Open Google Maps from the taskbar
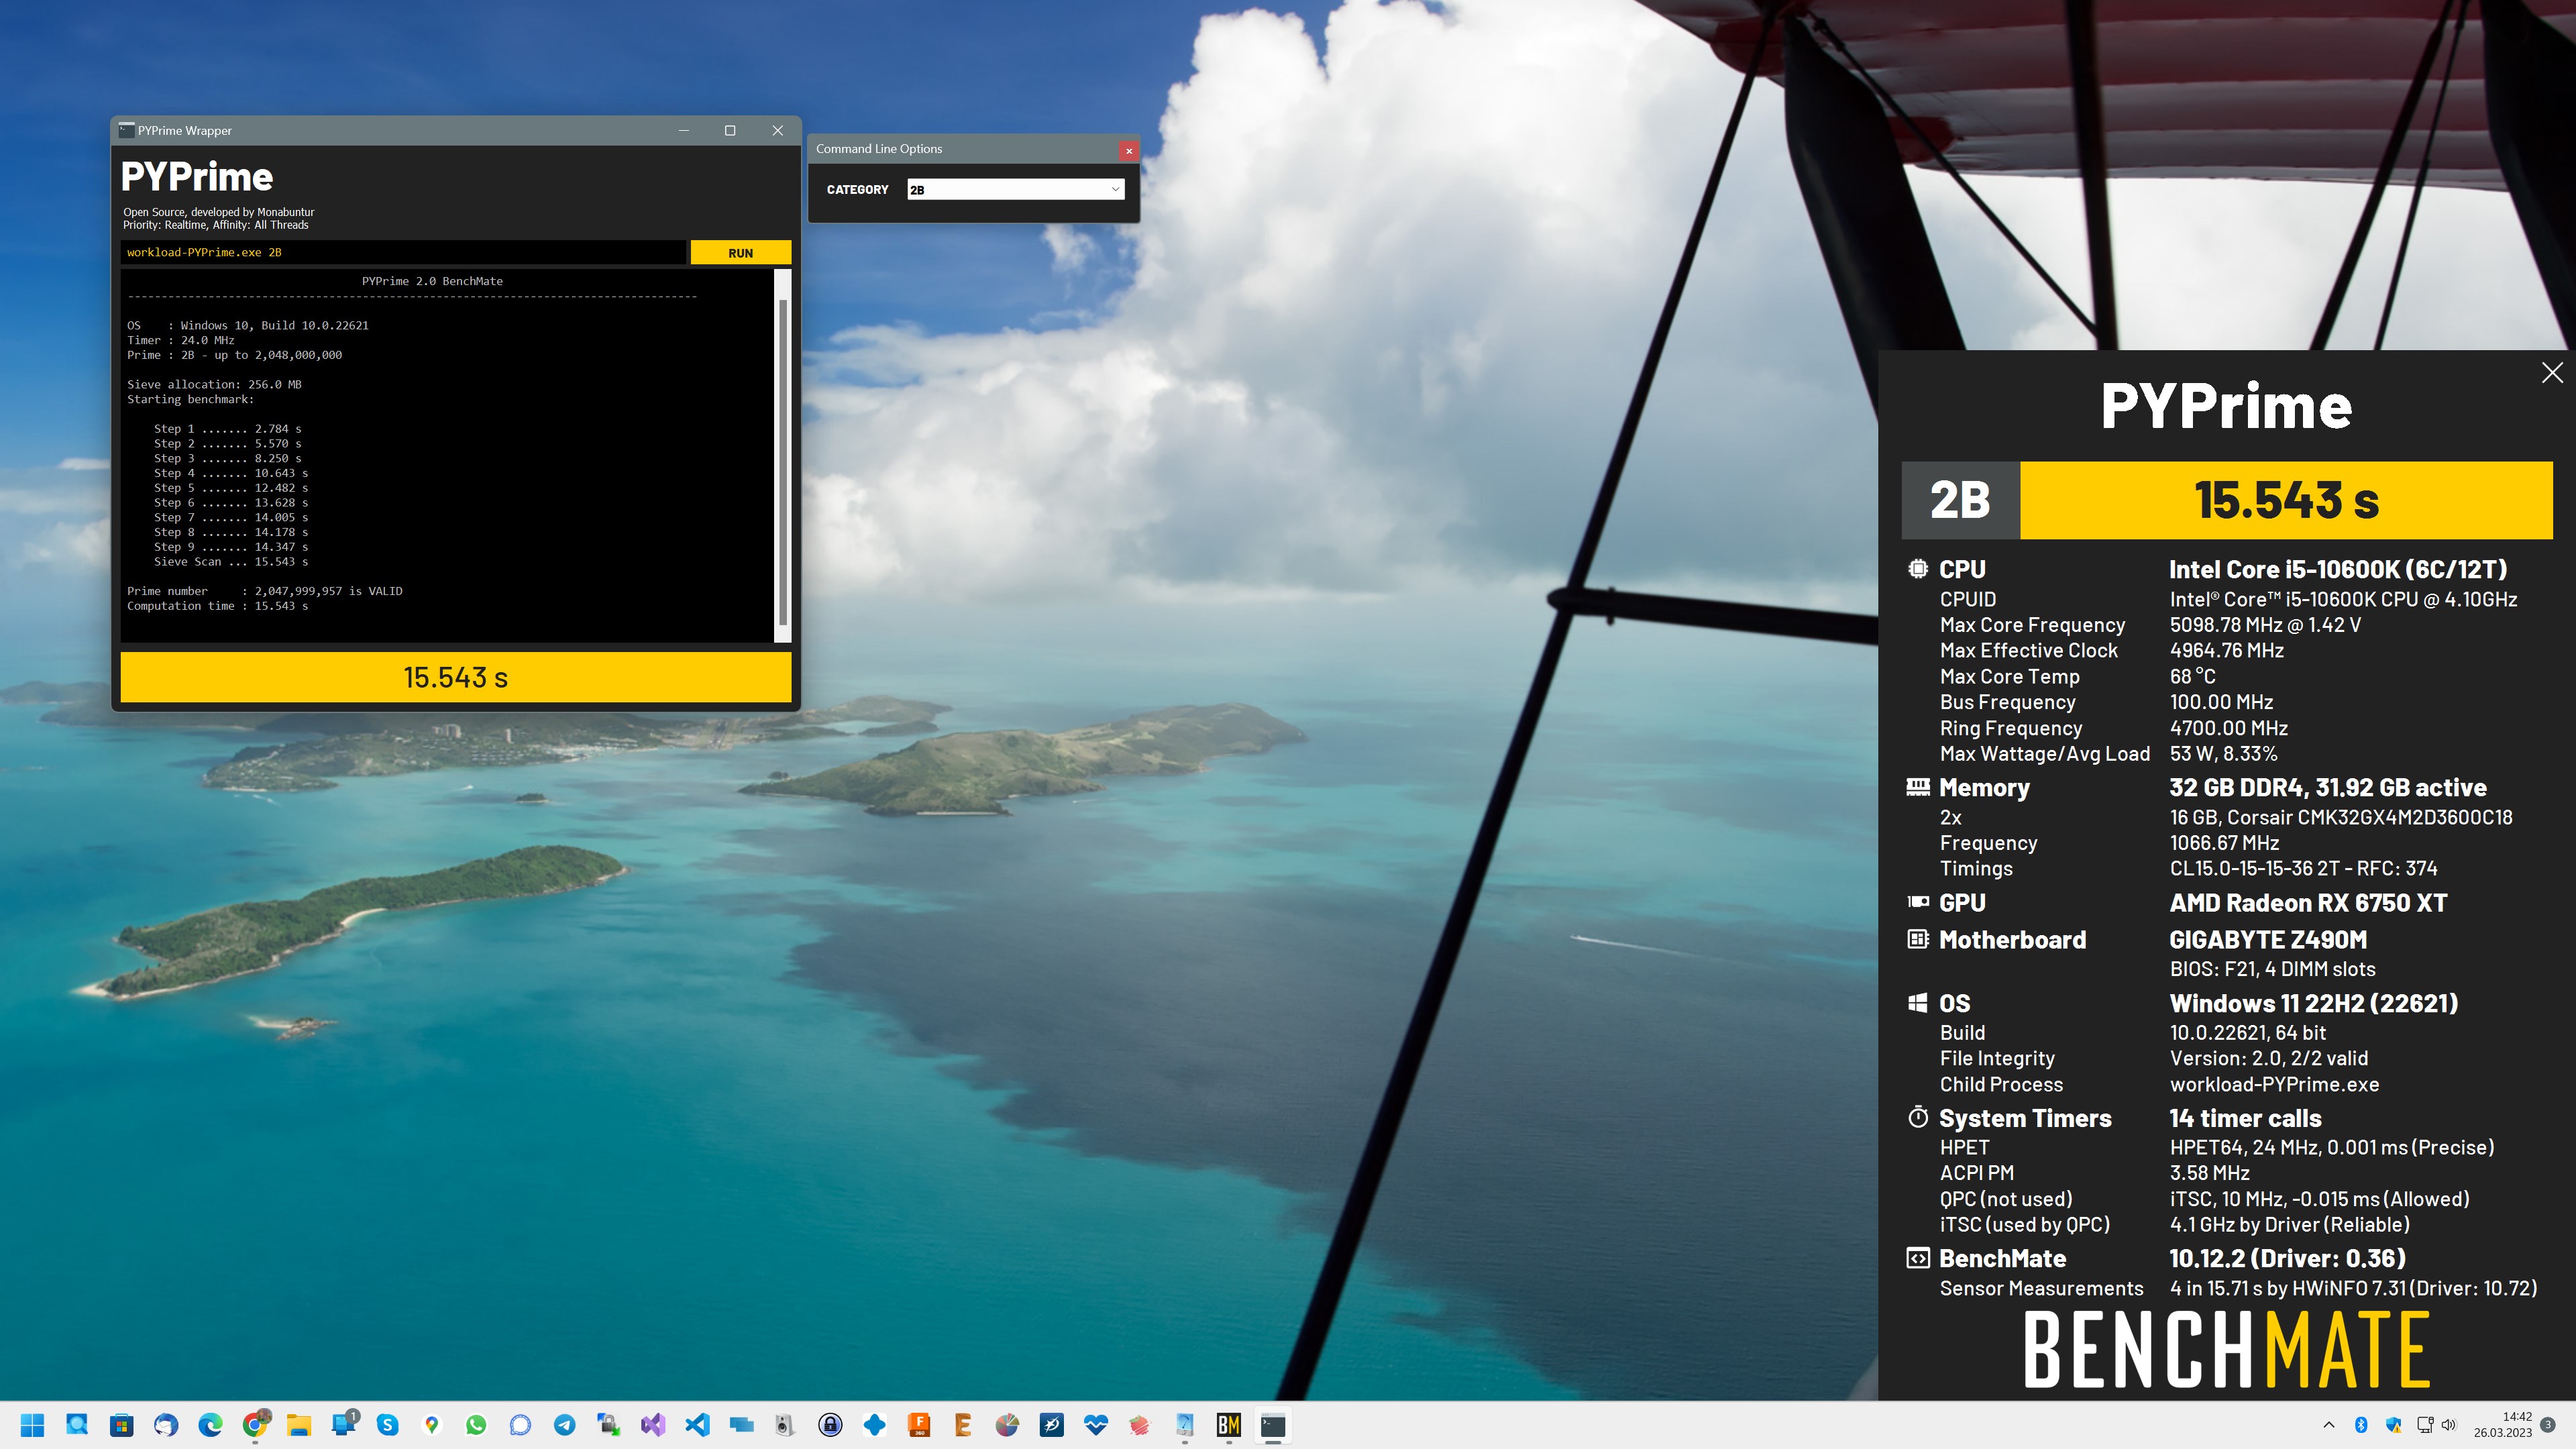2576x1449 pixels. [432, 1425]
